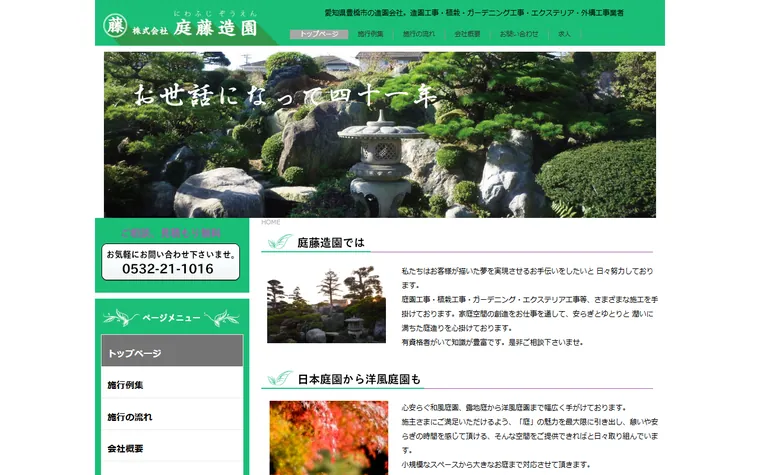Click the banner text お世話になって四十一年
The image size is (760, 475).
pyautogui.click(x=286, y=95)
